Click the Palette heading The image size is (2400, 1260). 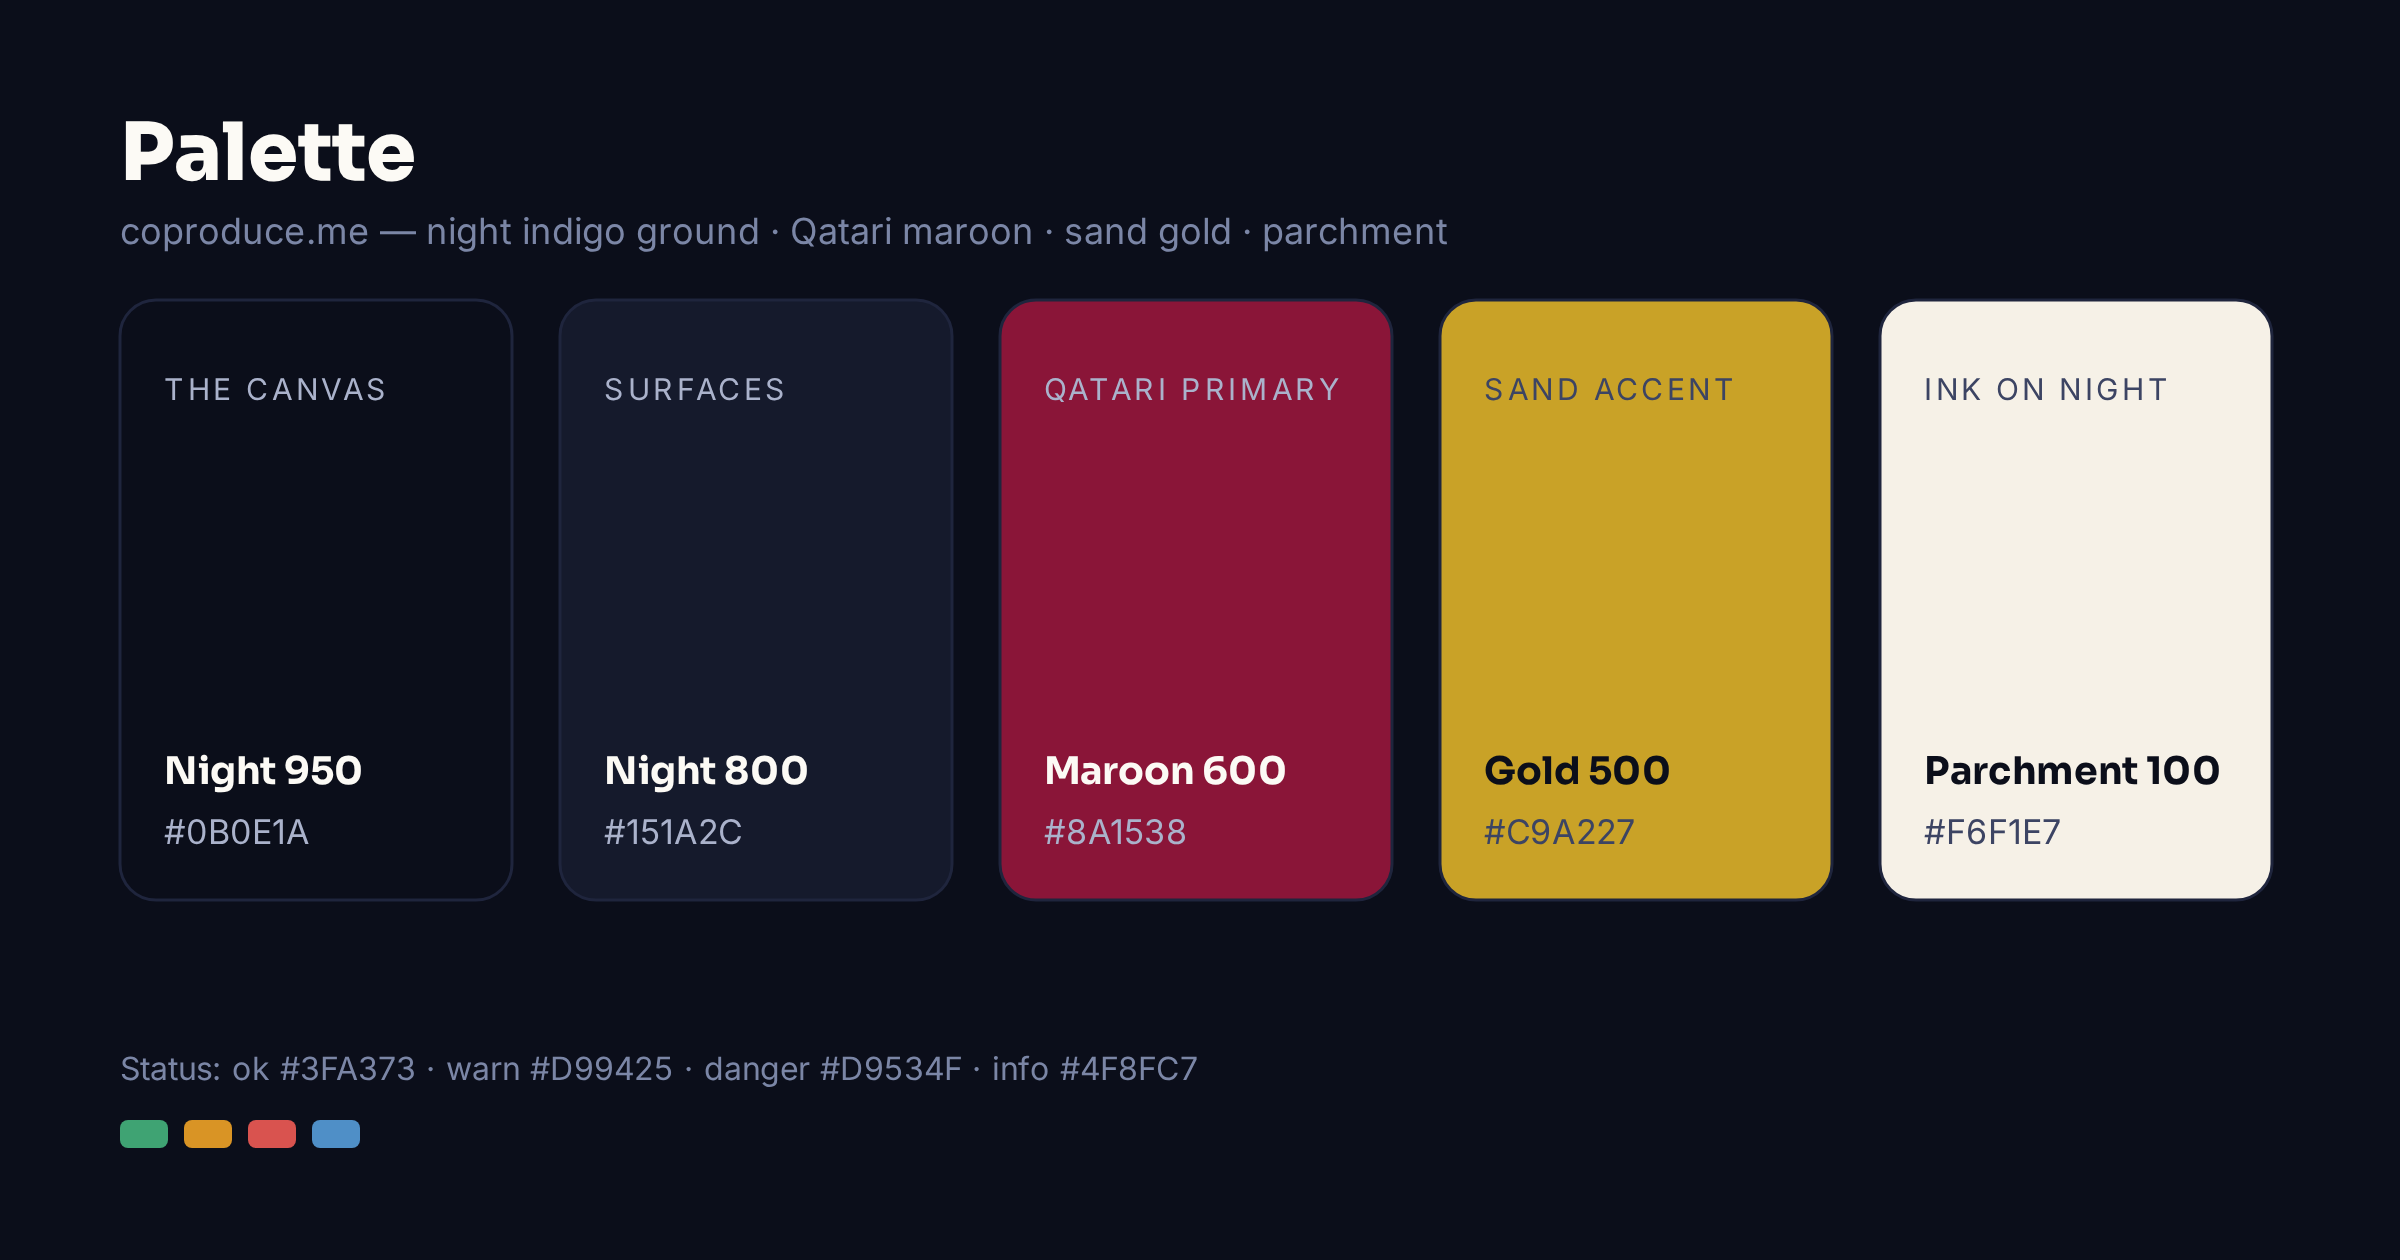[268, 152]
